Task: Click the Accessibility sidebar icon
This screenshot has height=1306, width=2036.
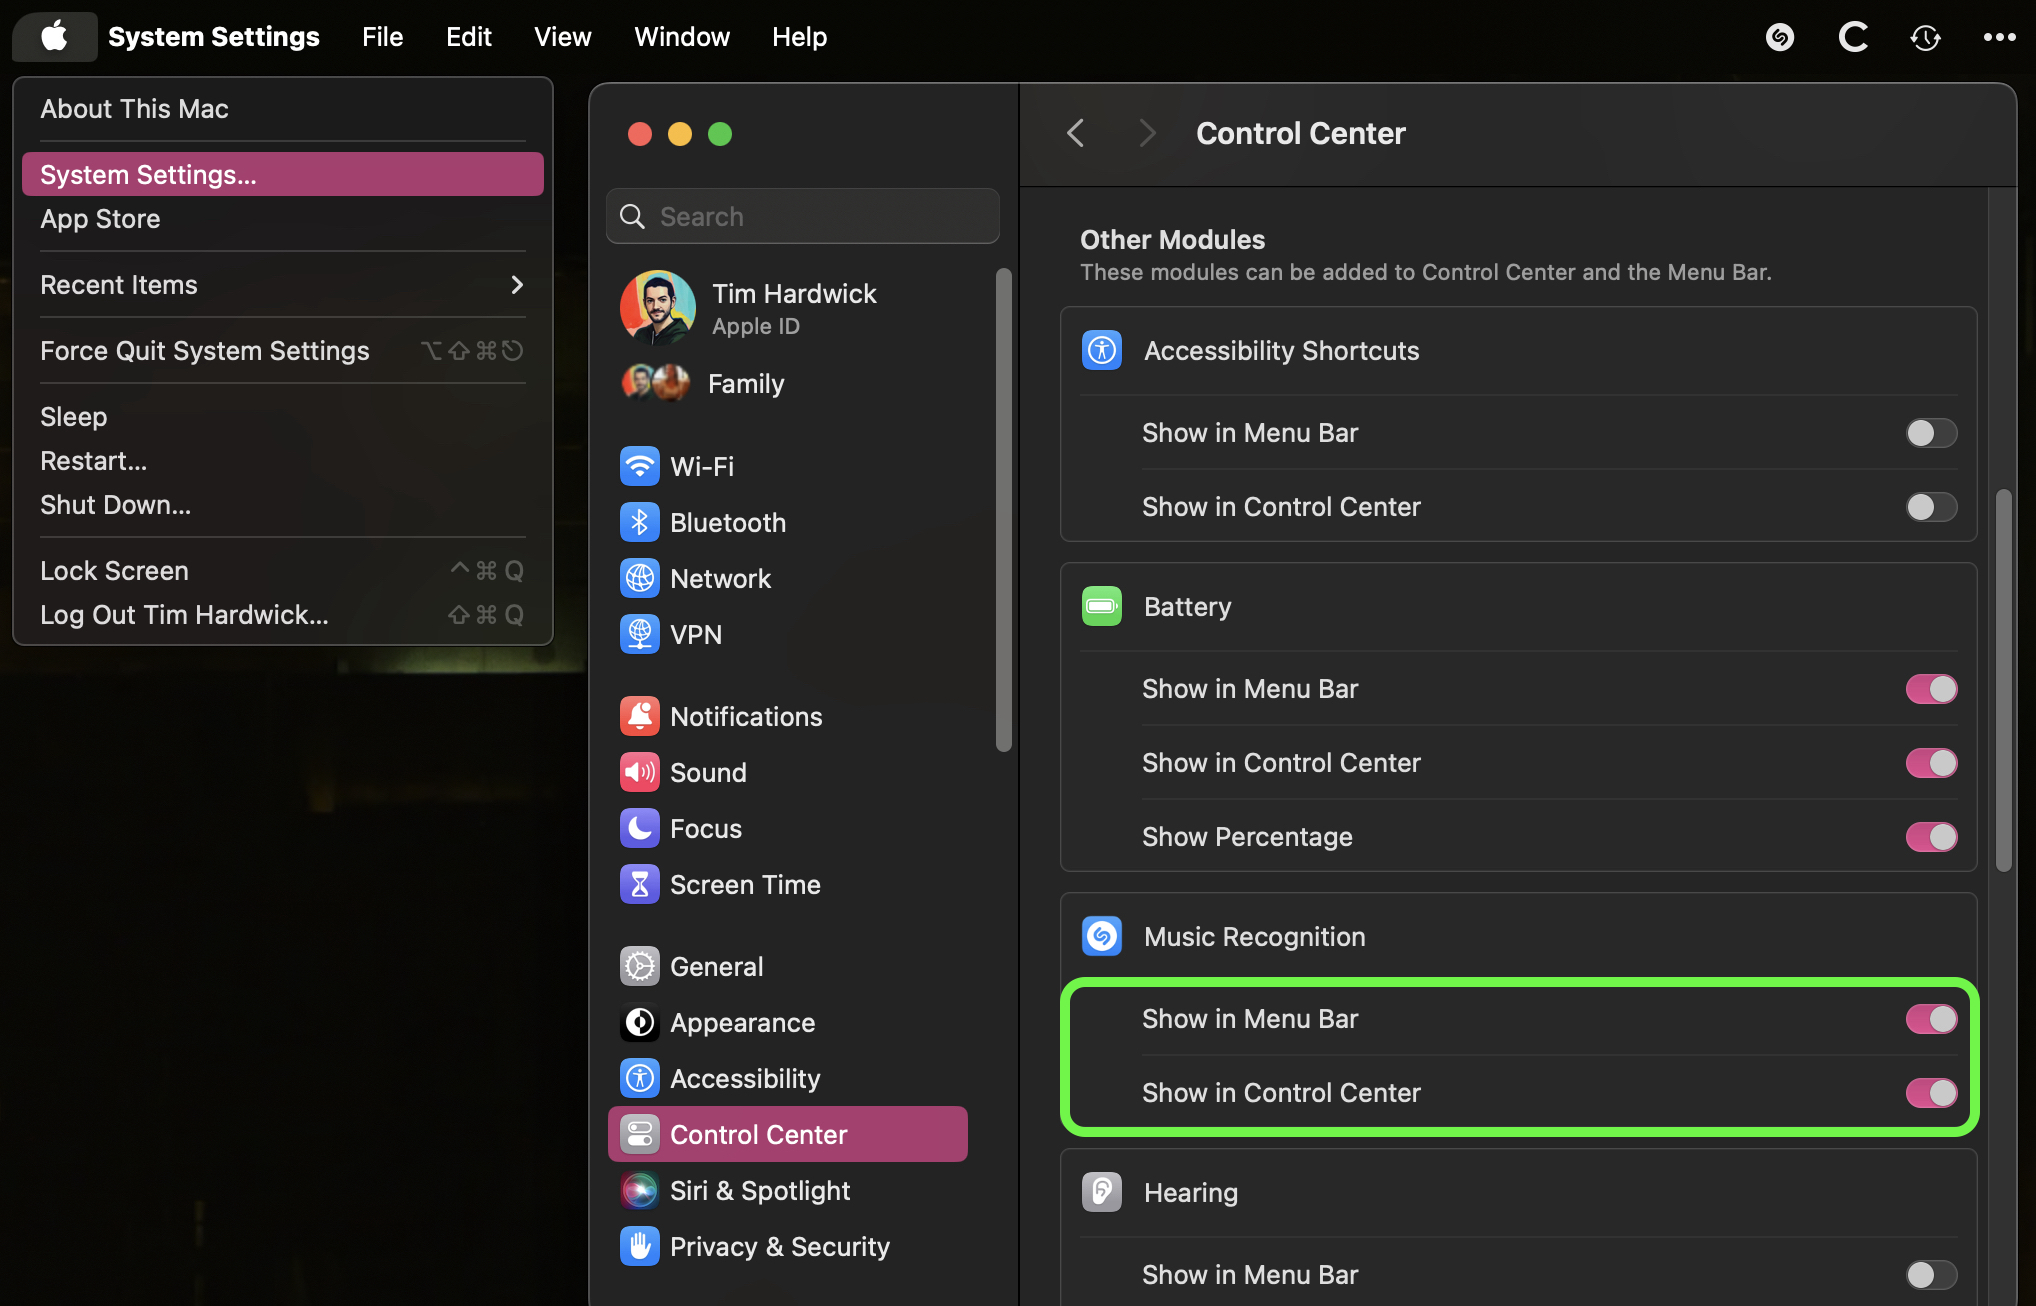Action: [640, 1078]
